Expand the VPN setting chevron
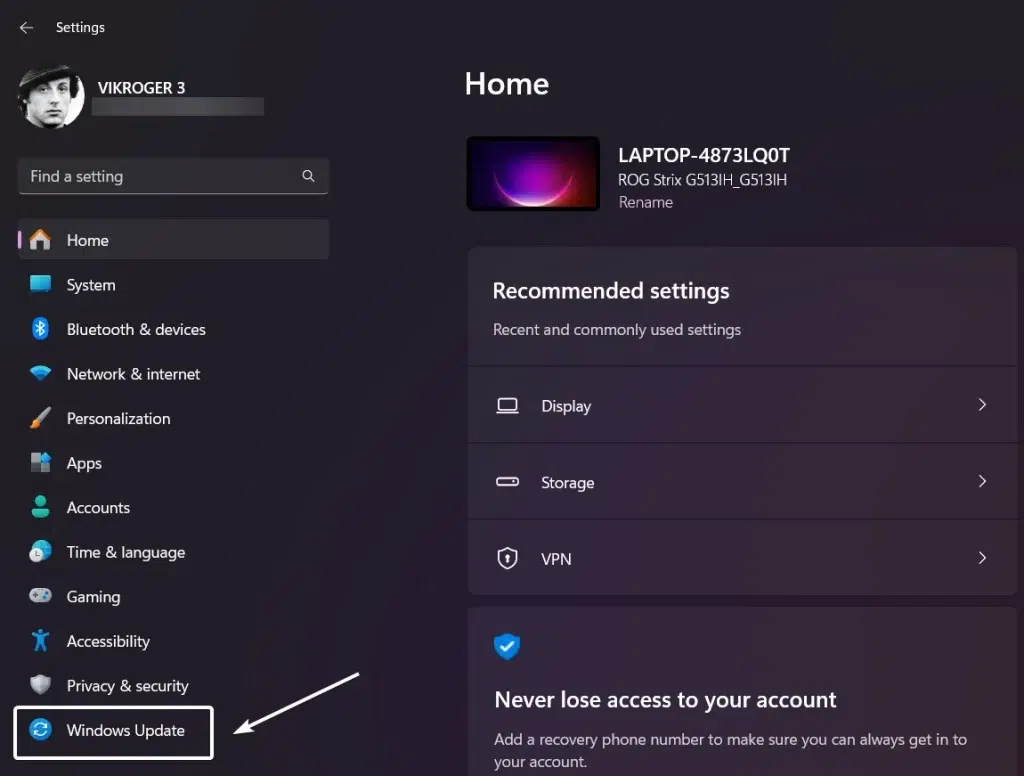This screenshot has width=1024, height=776. point(982,558)
